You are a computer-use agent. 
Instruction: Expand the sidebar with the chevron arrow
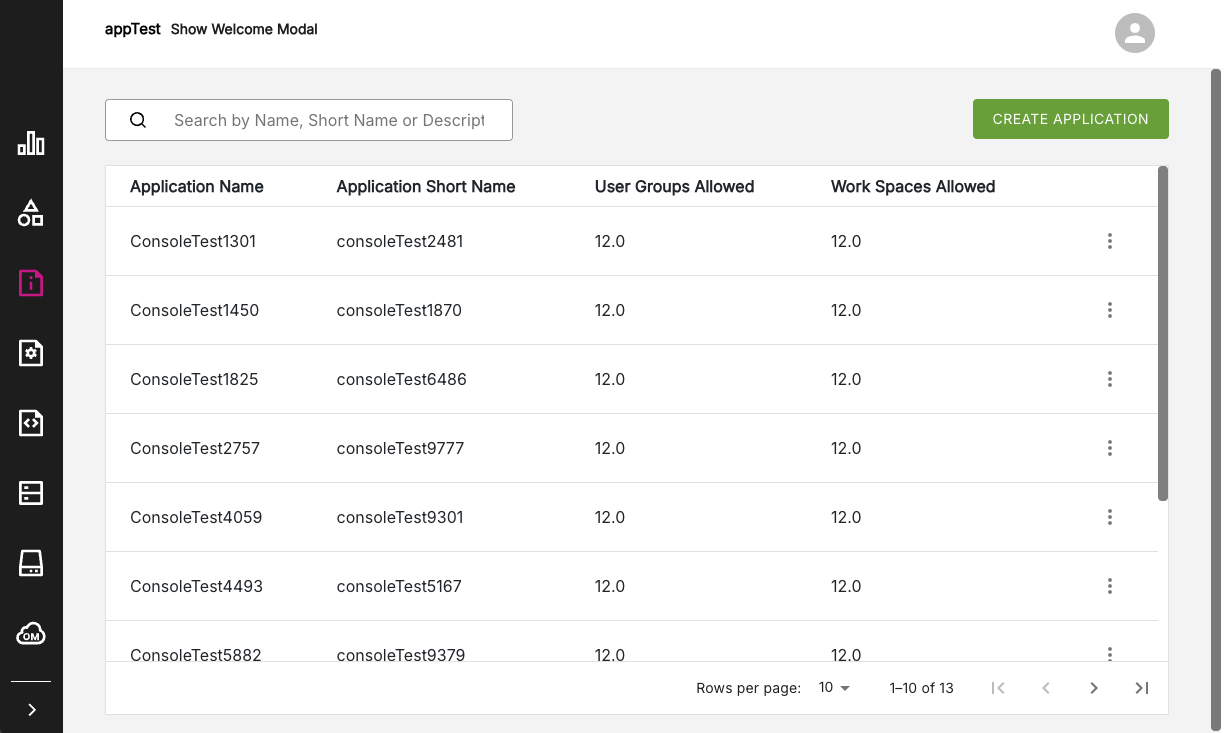click(31, 710)
